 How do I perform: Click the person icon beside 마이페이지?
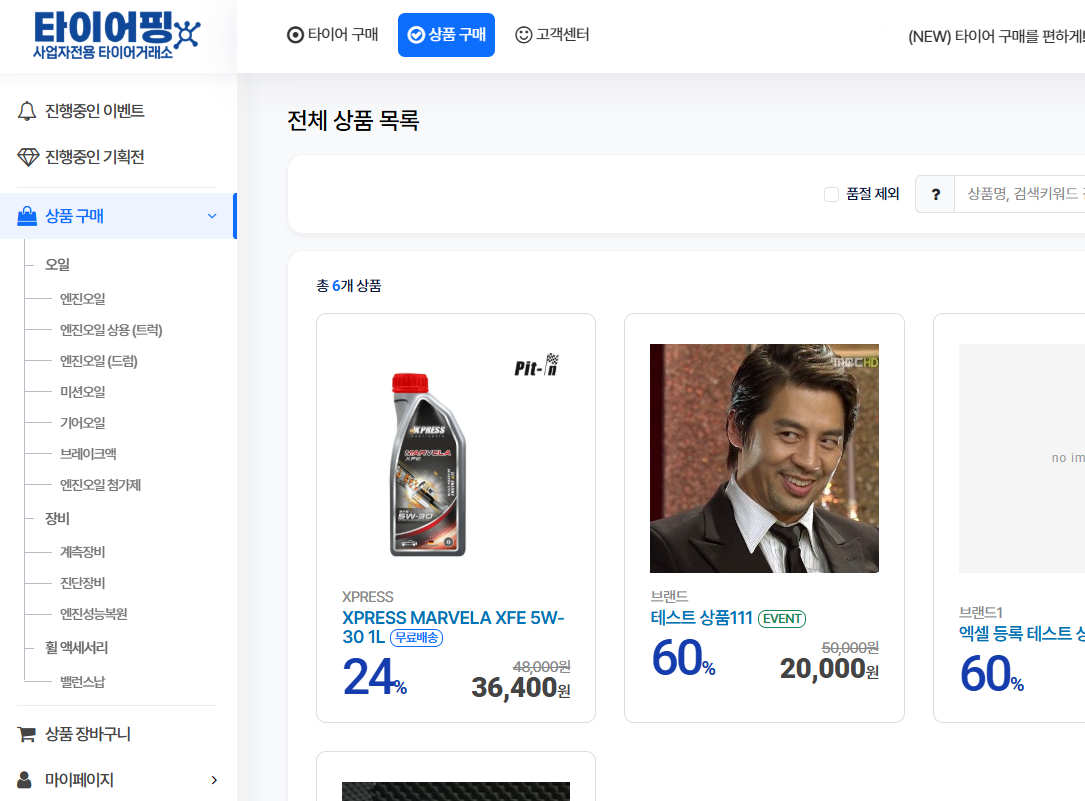point(26,779)
